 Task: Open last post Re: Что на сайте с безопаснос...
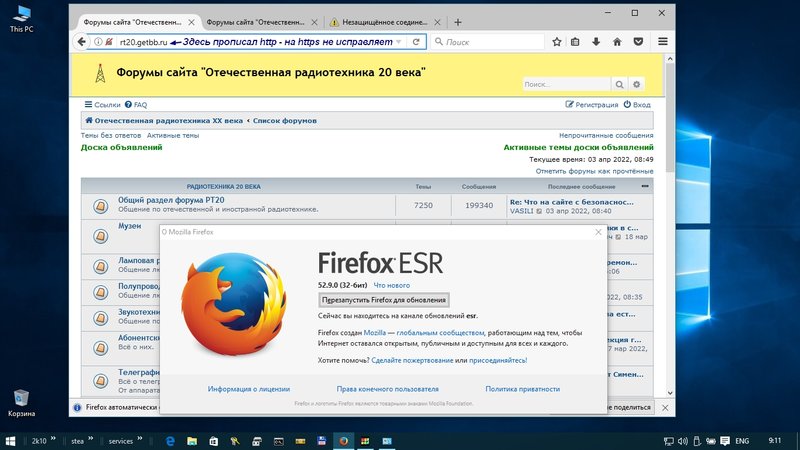coord(571,202)
